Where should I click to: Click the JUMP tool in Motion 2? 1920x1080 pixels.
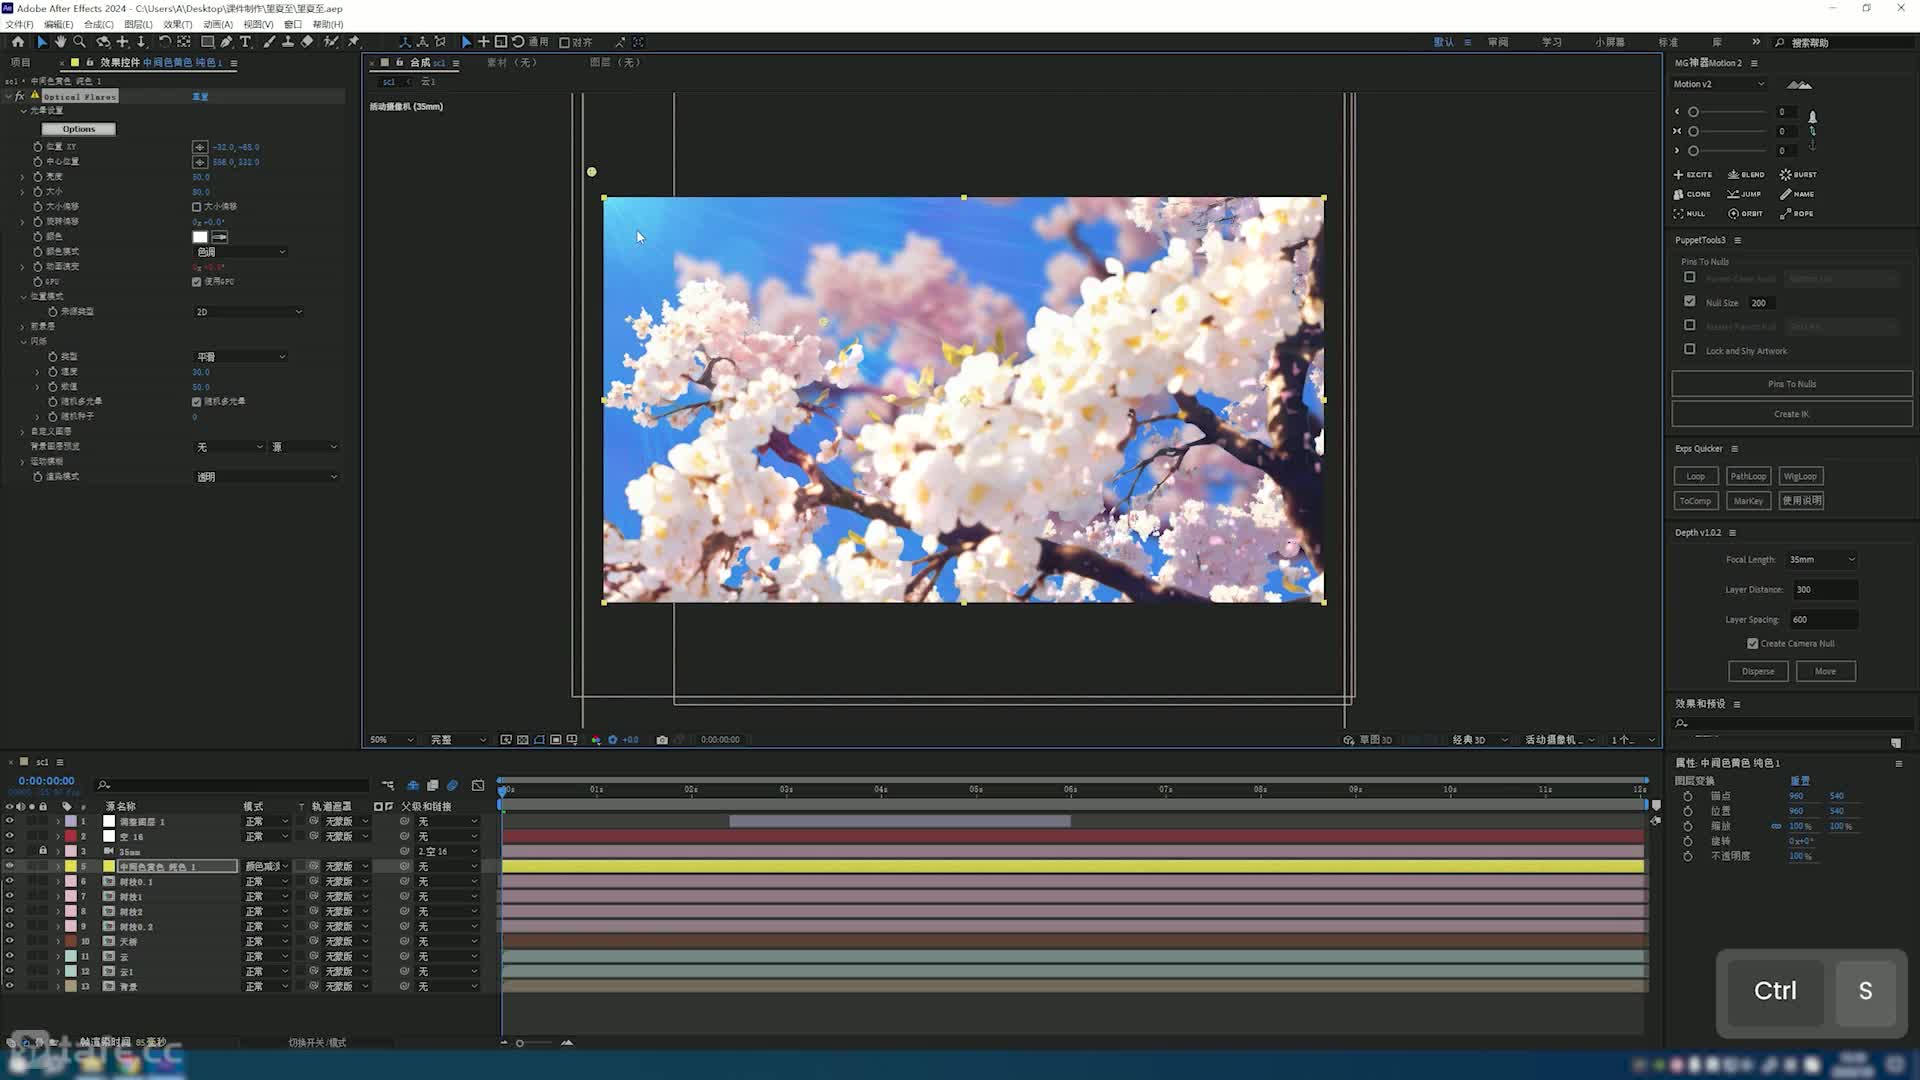[x=1744, y=194]
